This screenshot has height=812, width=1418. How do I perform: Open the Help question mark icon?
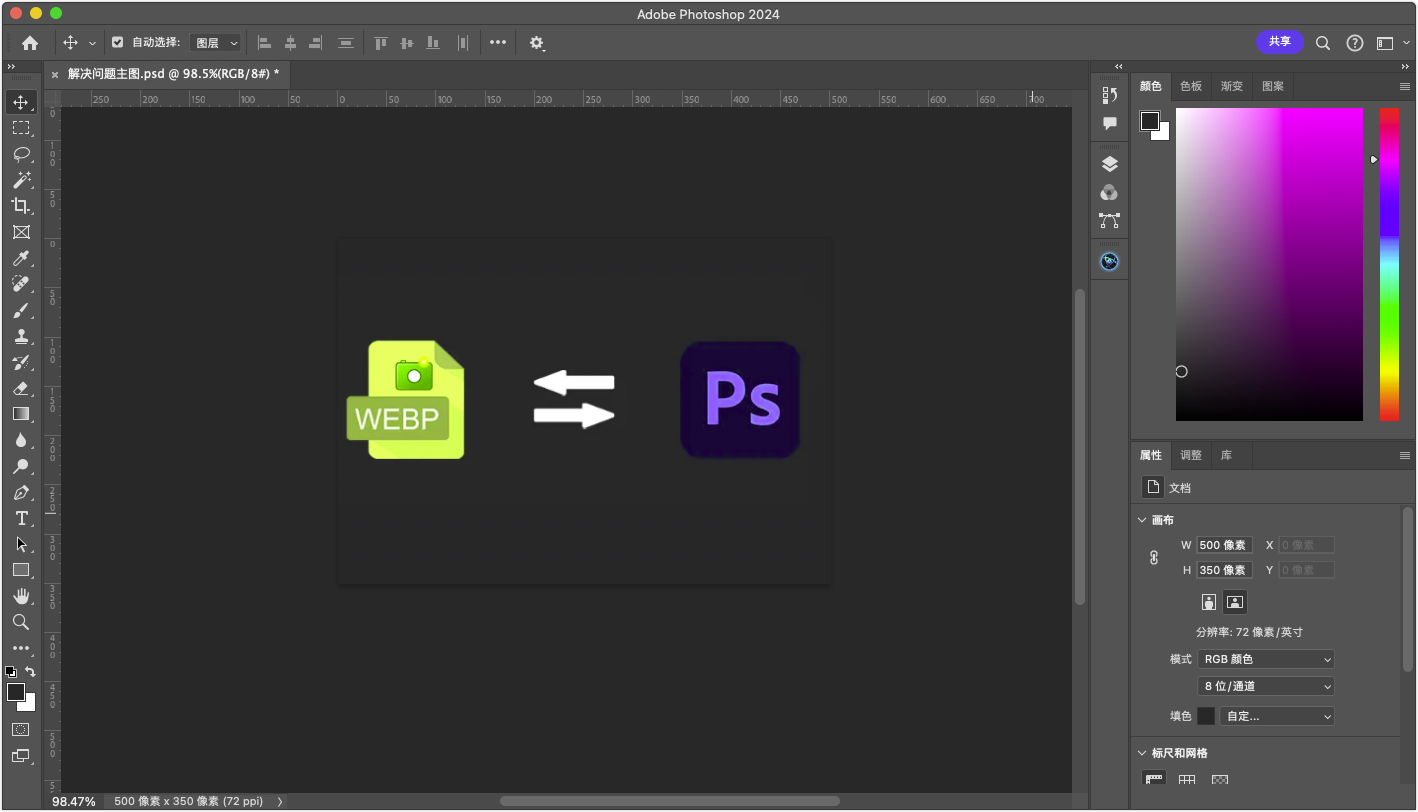tap(1354, 43)
